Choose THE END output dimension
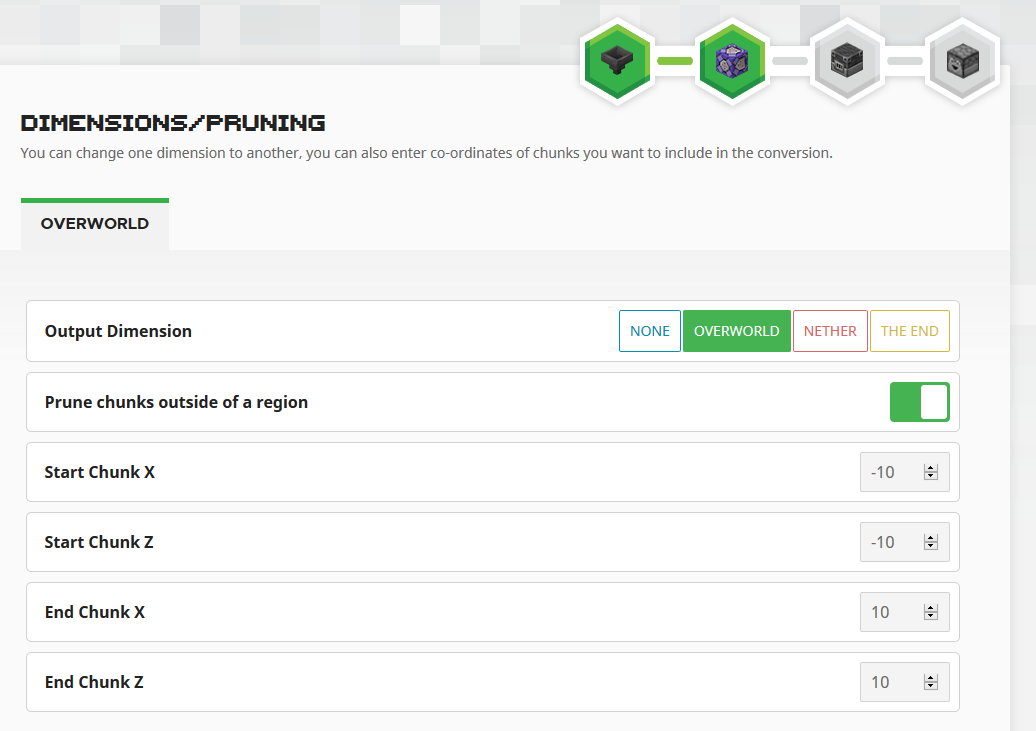This screenshot has width=1036, height=731. tap(910, 331)
